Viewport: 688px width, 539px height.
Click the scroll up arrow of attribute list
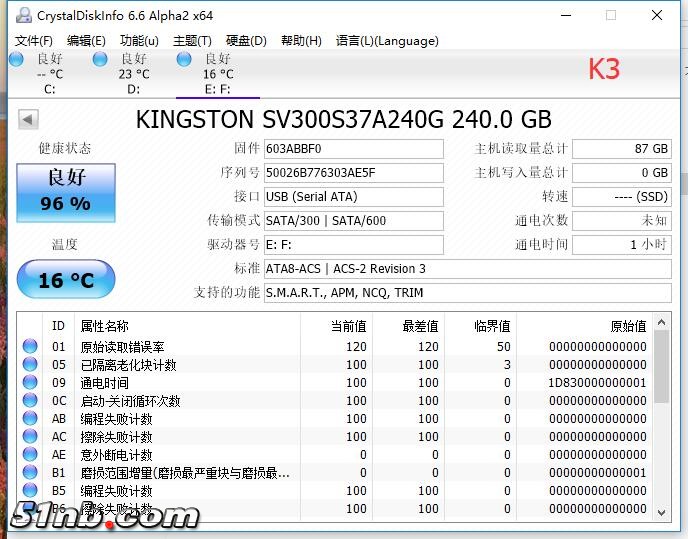(x=660, y=324)
